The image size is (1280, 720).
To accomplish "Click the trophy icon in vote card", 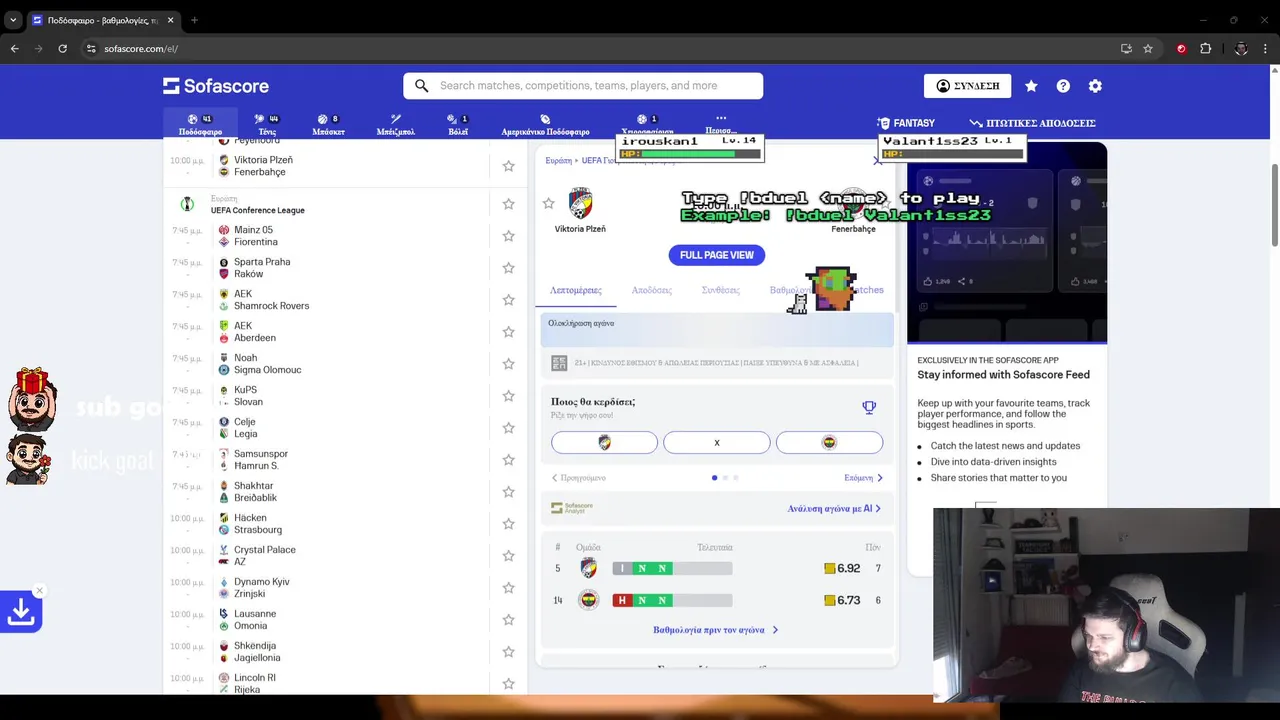I will (869, 407).
